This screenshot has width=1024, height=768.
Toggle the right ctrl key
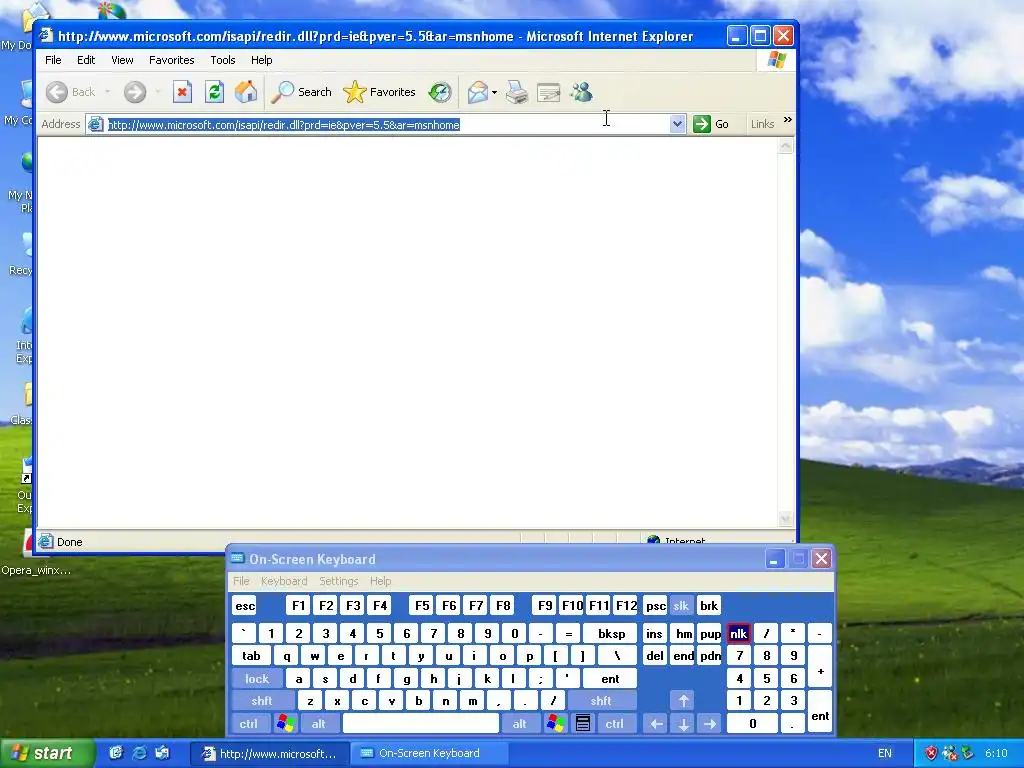pyautogui.click(x=615, y=723)
